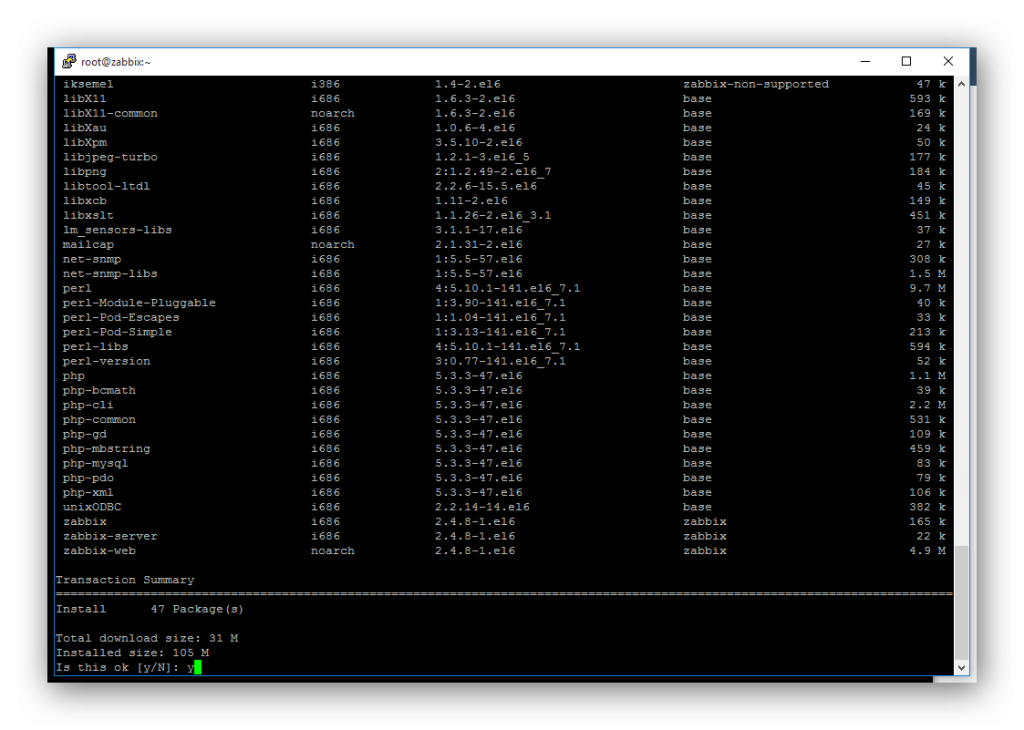This screenshot has height=730, width=1024.
Task: Open the PuTTY system menu icon
Action: (x=69, y=61)
